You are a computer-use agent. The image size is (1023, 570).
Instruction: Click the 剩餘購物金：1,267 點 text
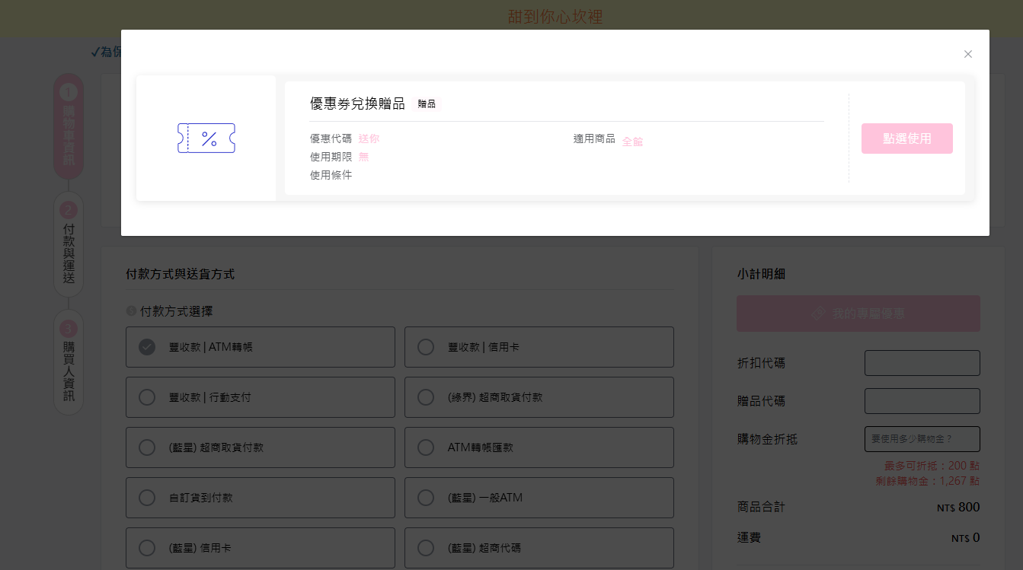[x=927, y=481]
